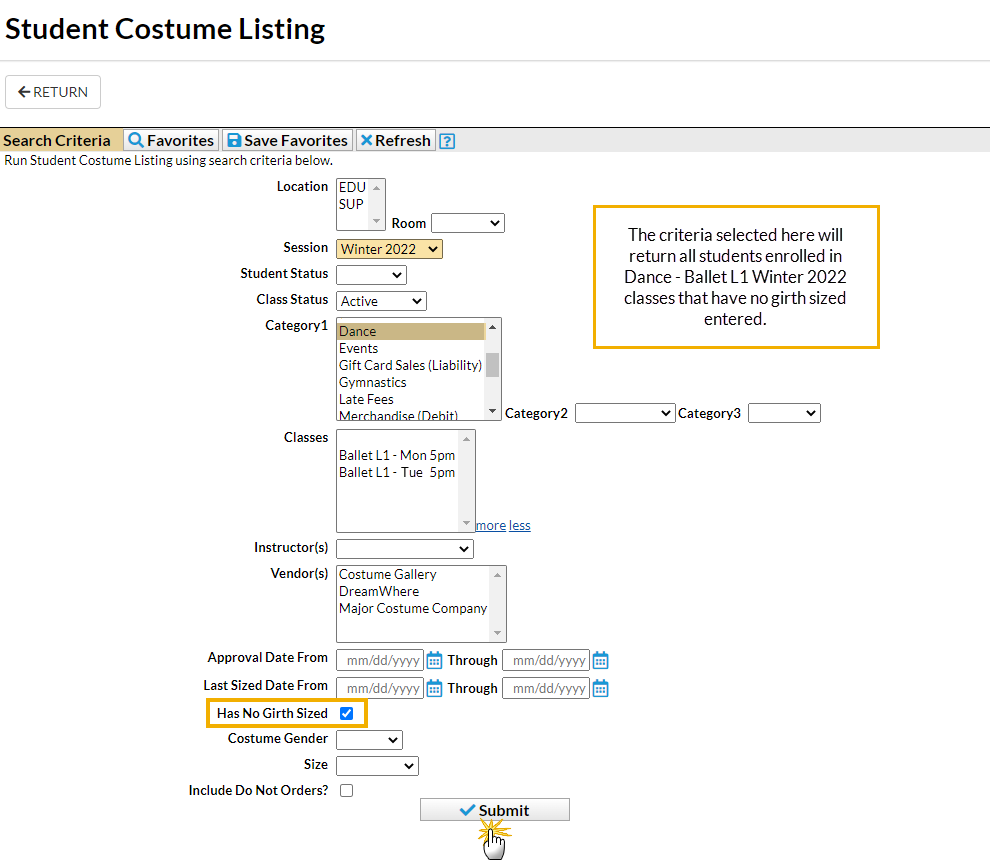990x864 pixels.
Task: Expand the Class Status dropdown
Action: [x=381, y=300]
